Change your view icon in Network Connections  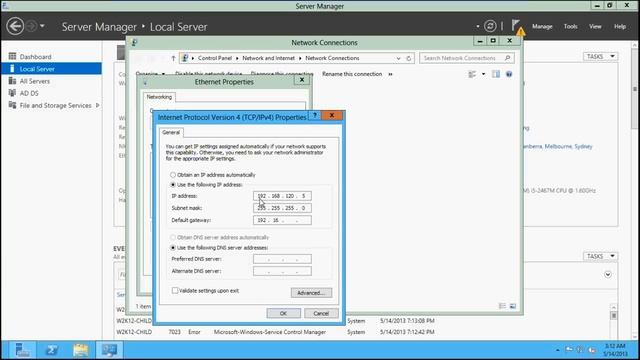[x=472, y=74]
